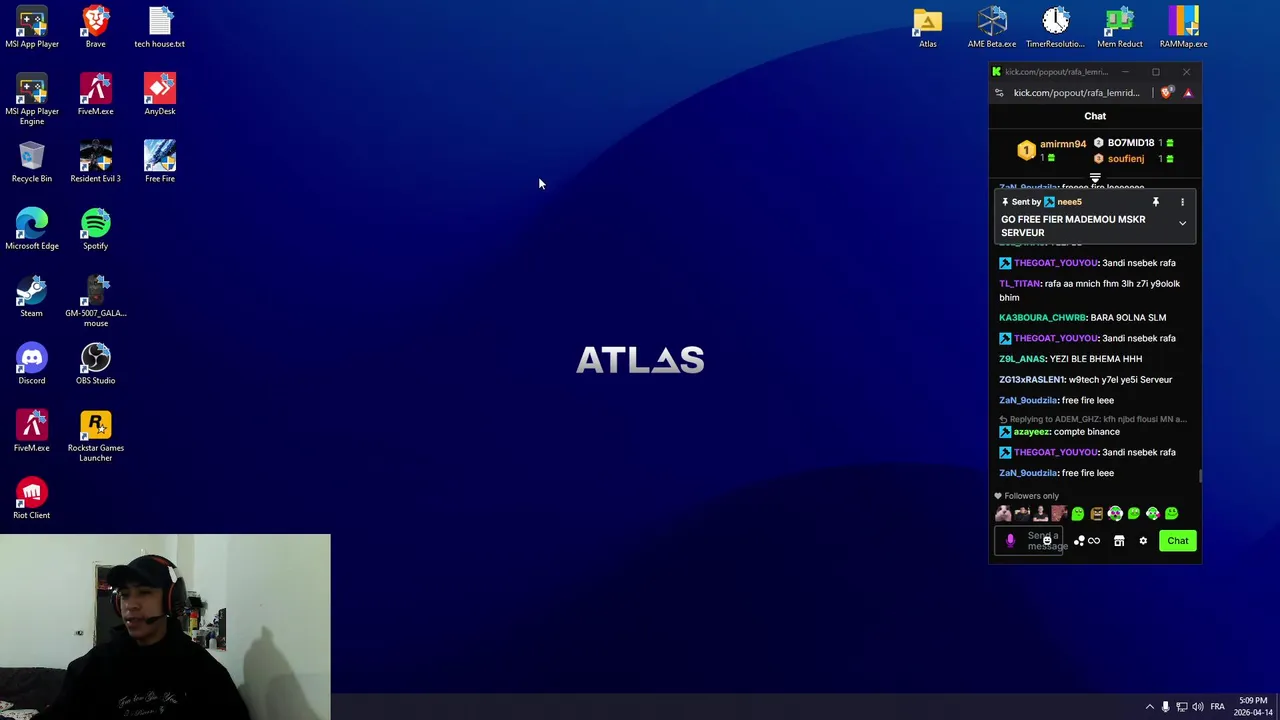The height and width of the screenshot is (720, 1280).
Task: Select the AME Beta.exe icon
Action: (992, 27)
